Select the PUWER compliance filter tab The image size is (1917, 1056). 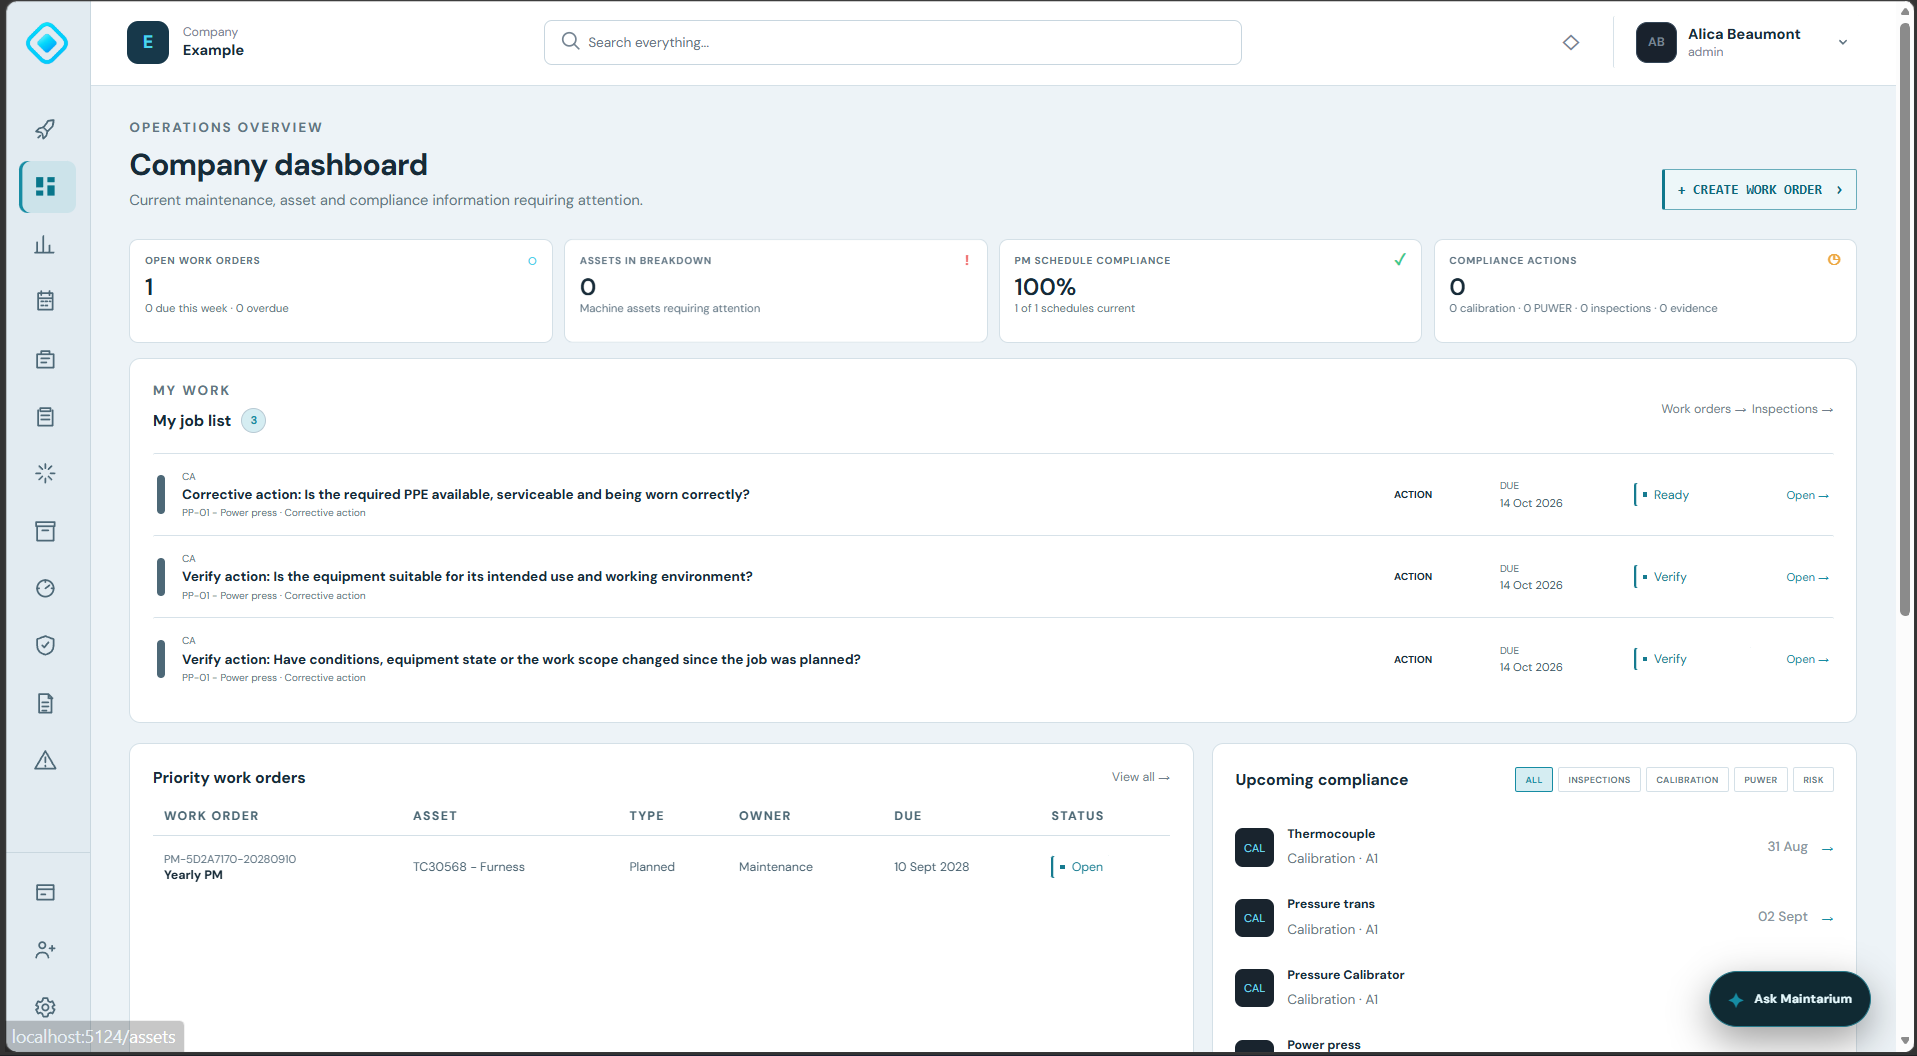coord(1760,780)
